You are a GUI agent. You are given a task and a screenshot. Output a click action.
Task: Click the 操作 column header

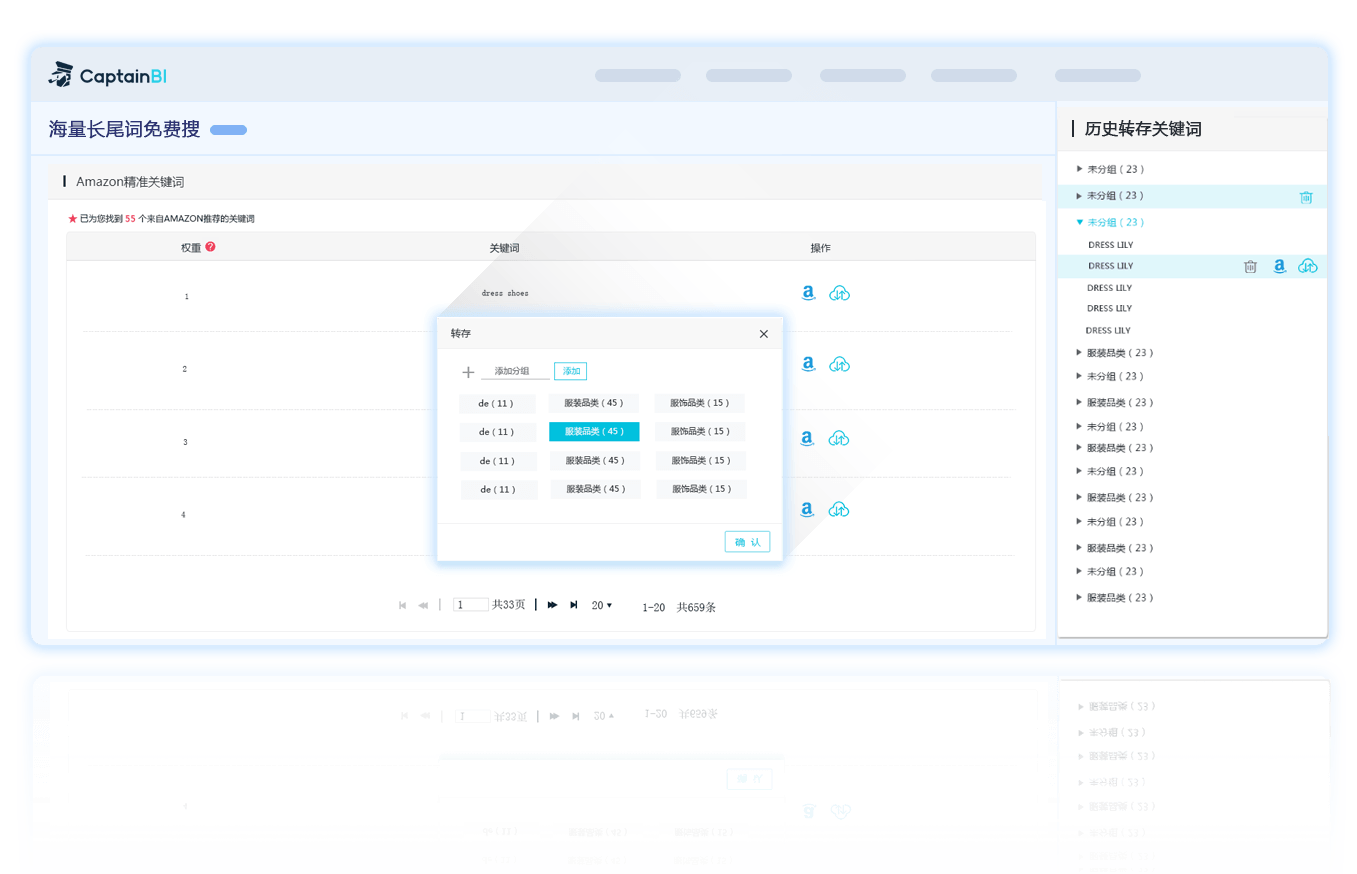click(x=820, y=247)
